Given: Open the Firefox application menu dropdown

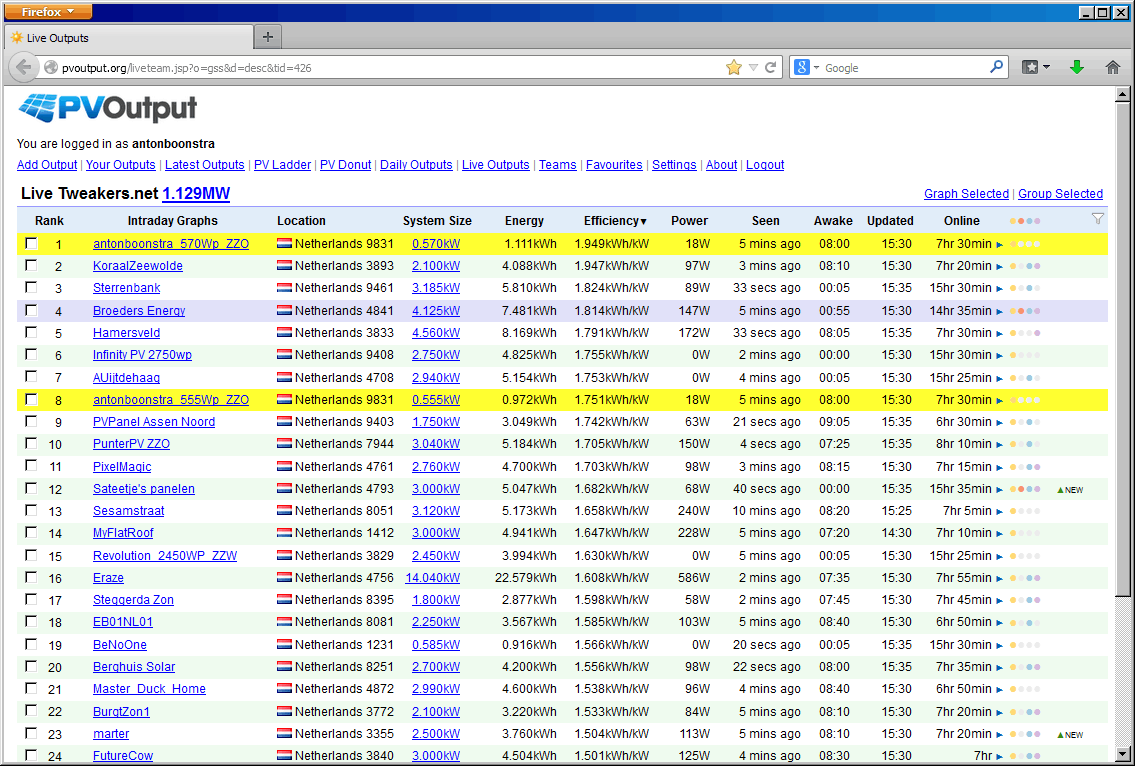Looking at the screenshot, I should click(49, 12).
